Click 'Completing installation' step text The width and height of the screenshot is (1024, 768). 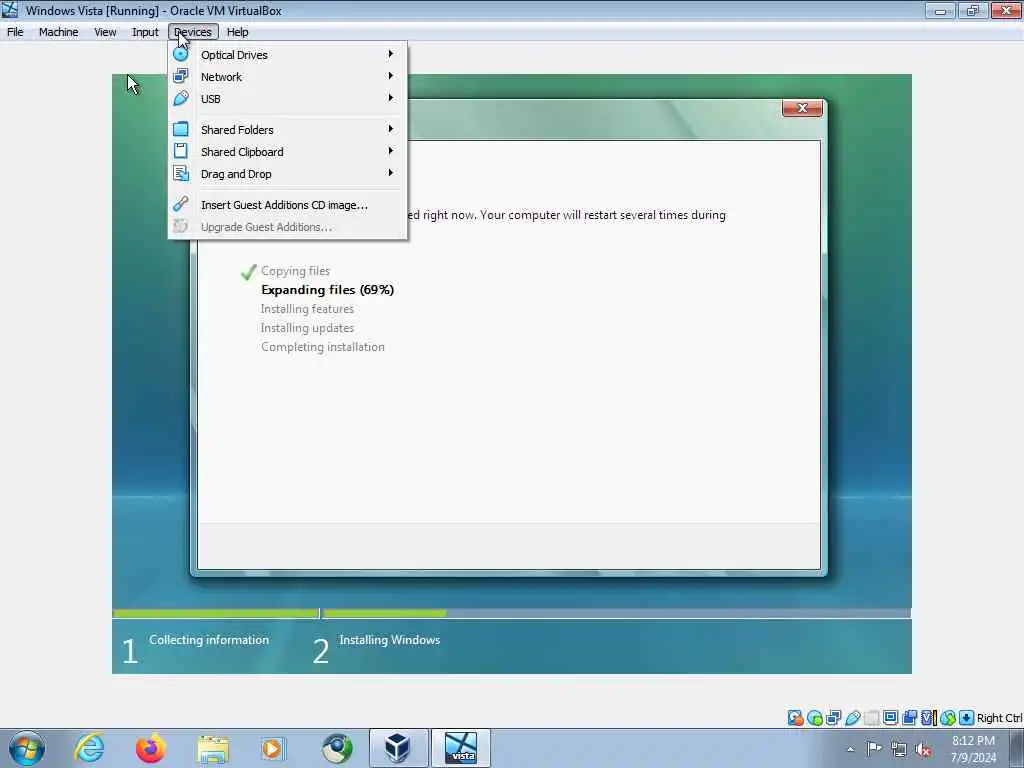[x=323, y=347]
